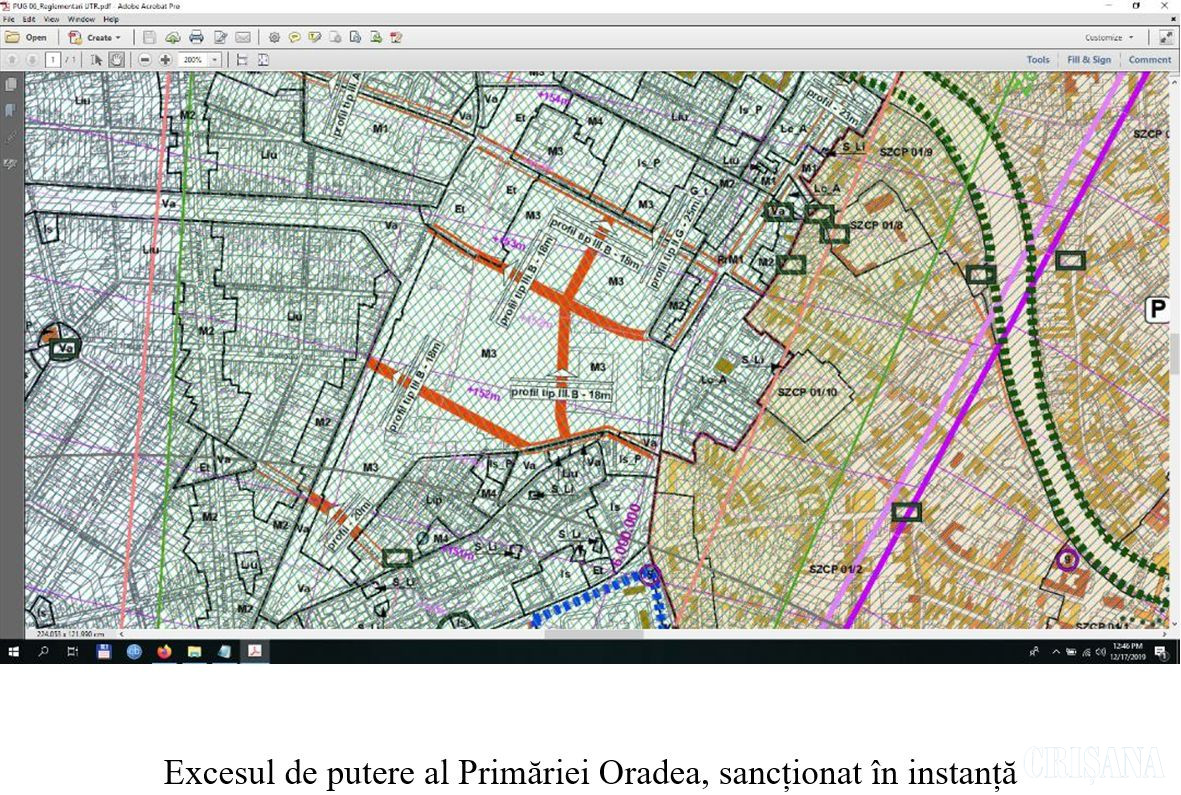The image size is (1181, 795).
Task: Click the zoom in plus button
Action: pos(165,60)
